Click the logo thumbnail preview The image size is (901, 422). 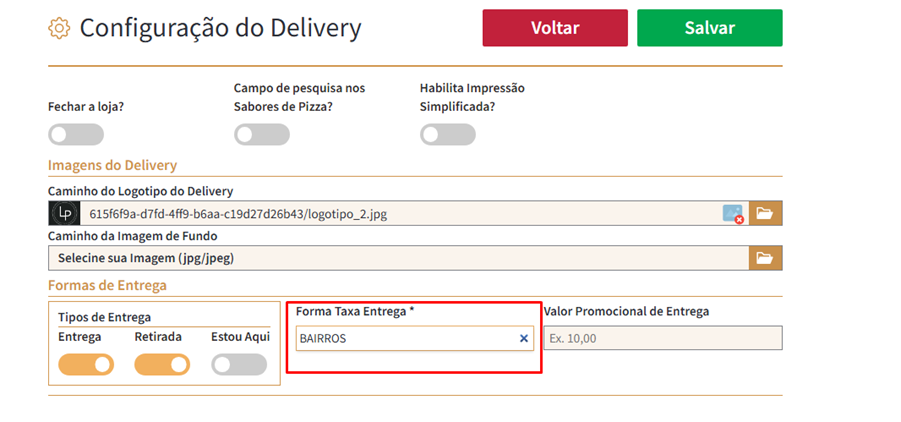pyautogui.click(x=64, y=213)
